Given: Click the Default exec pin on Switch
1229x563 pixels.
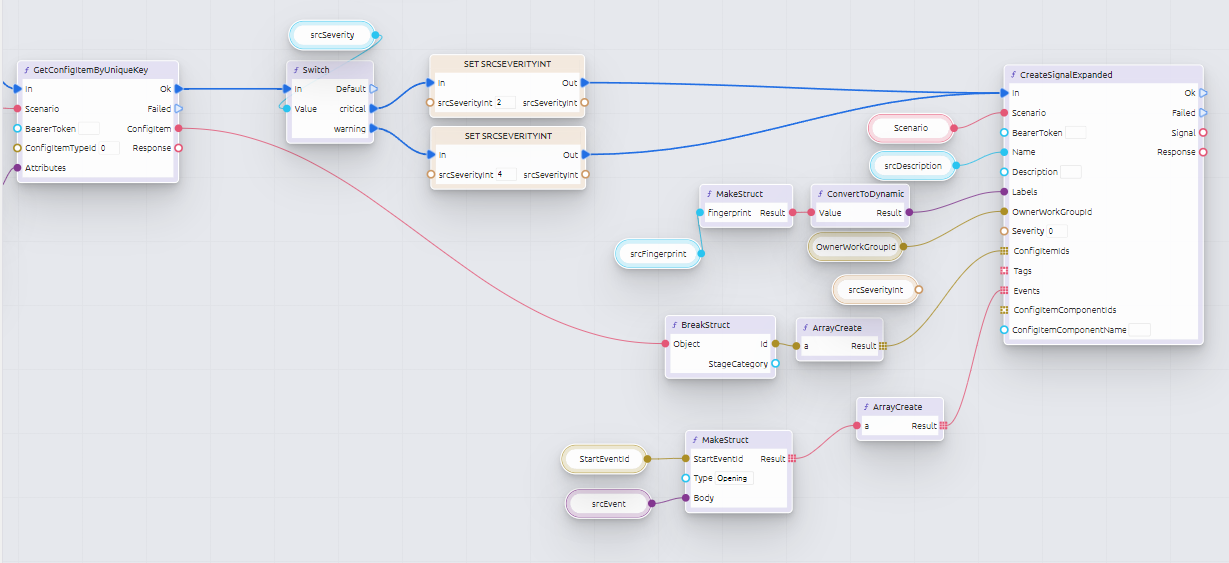Looking at the screenshot, I should [373, 89].
